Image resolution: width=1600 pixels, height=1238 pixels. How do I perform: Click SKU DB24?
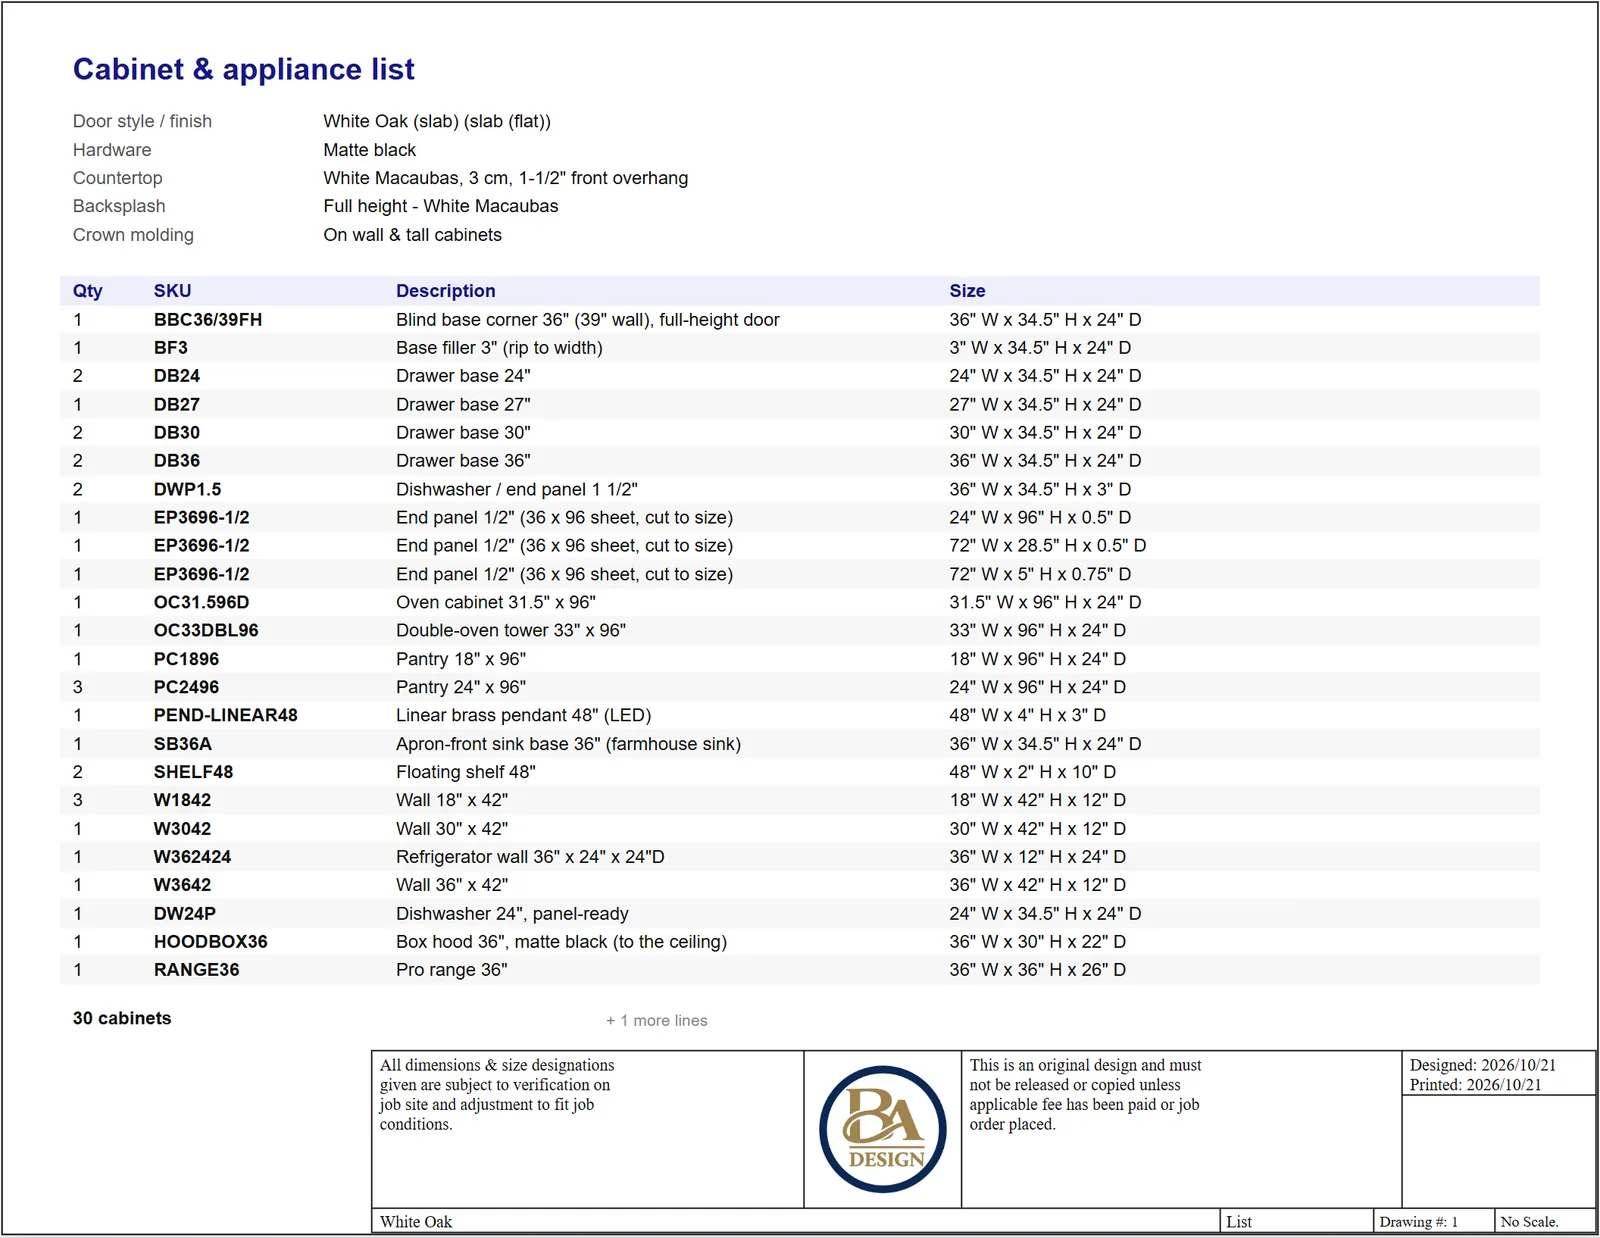[176, 376]
